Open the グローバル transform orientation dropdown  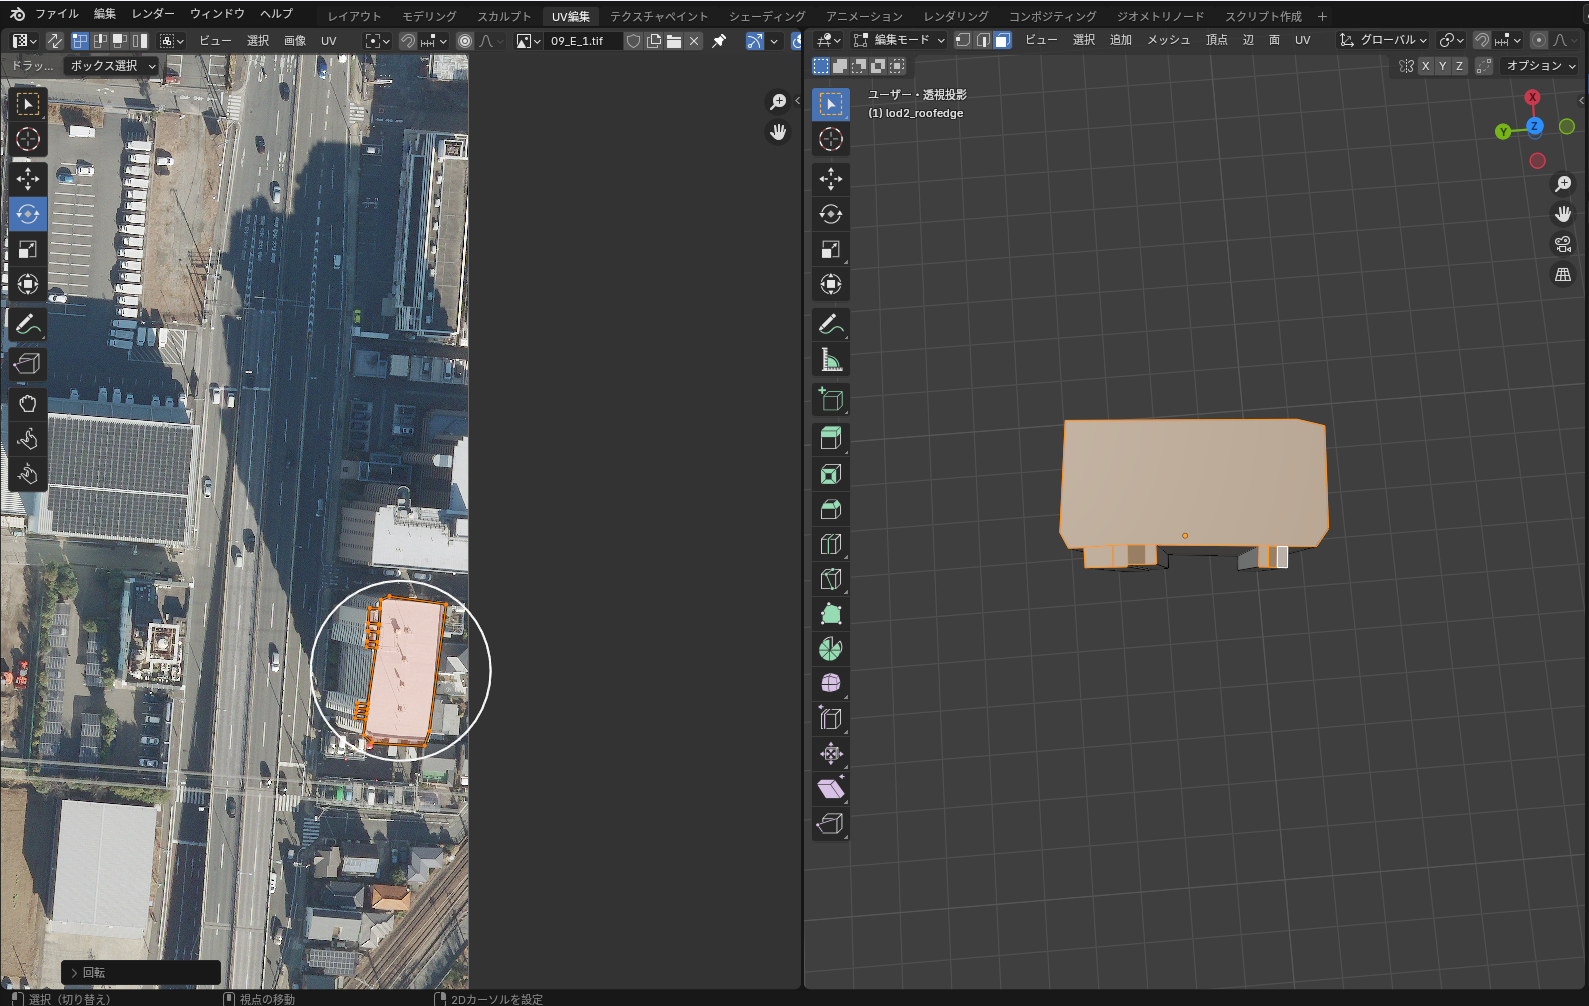coord(1384,40)
